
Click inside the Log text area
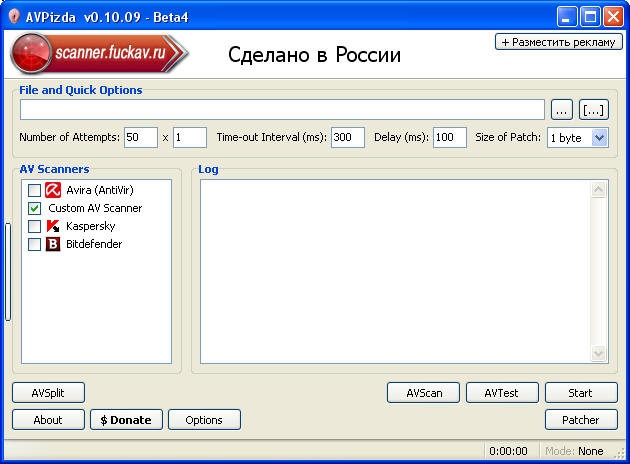pos(396,271)
